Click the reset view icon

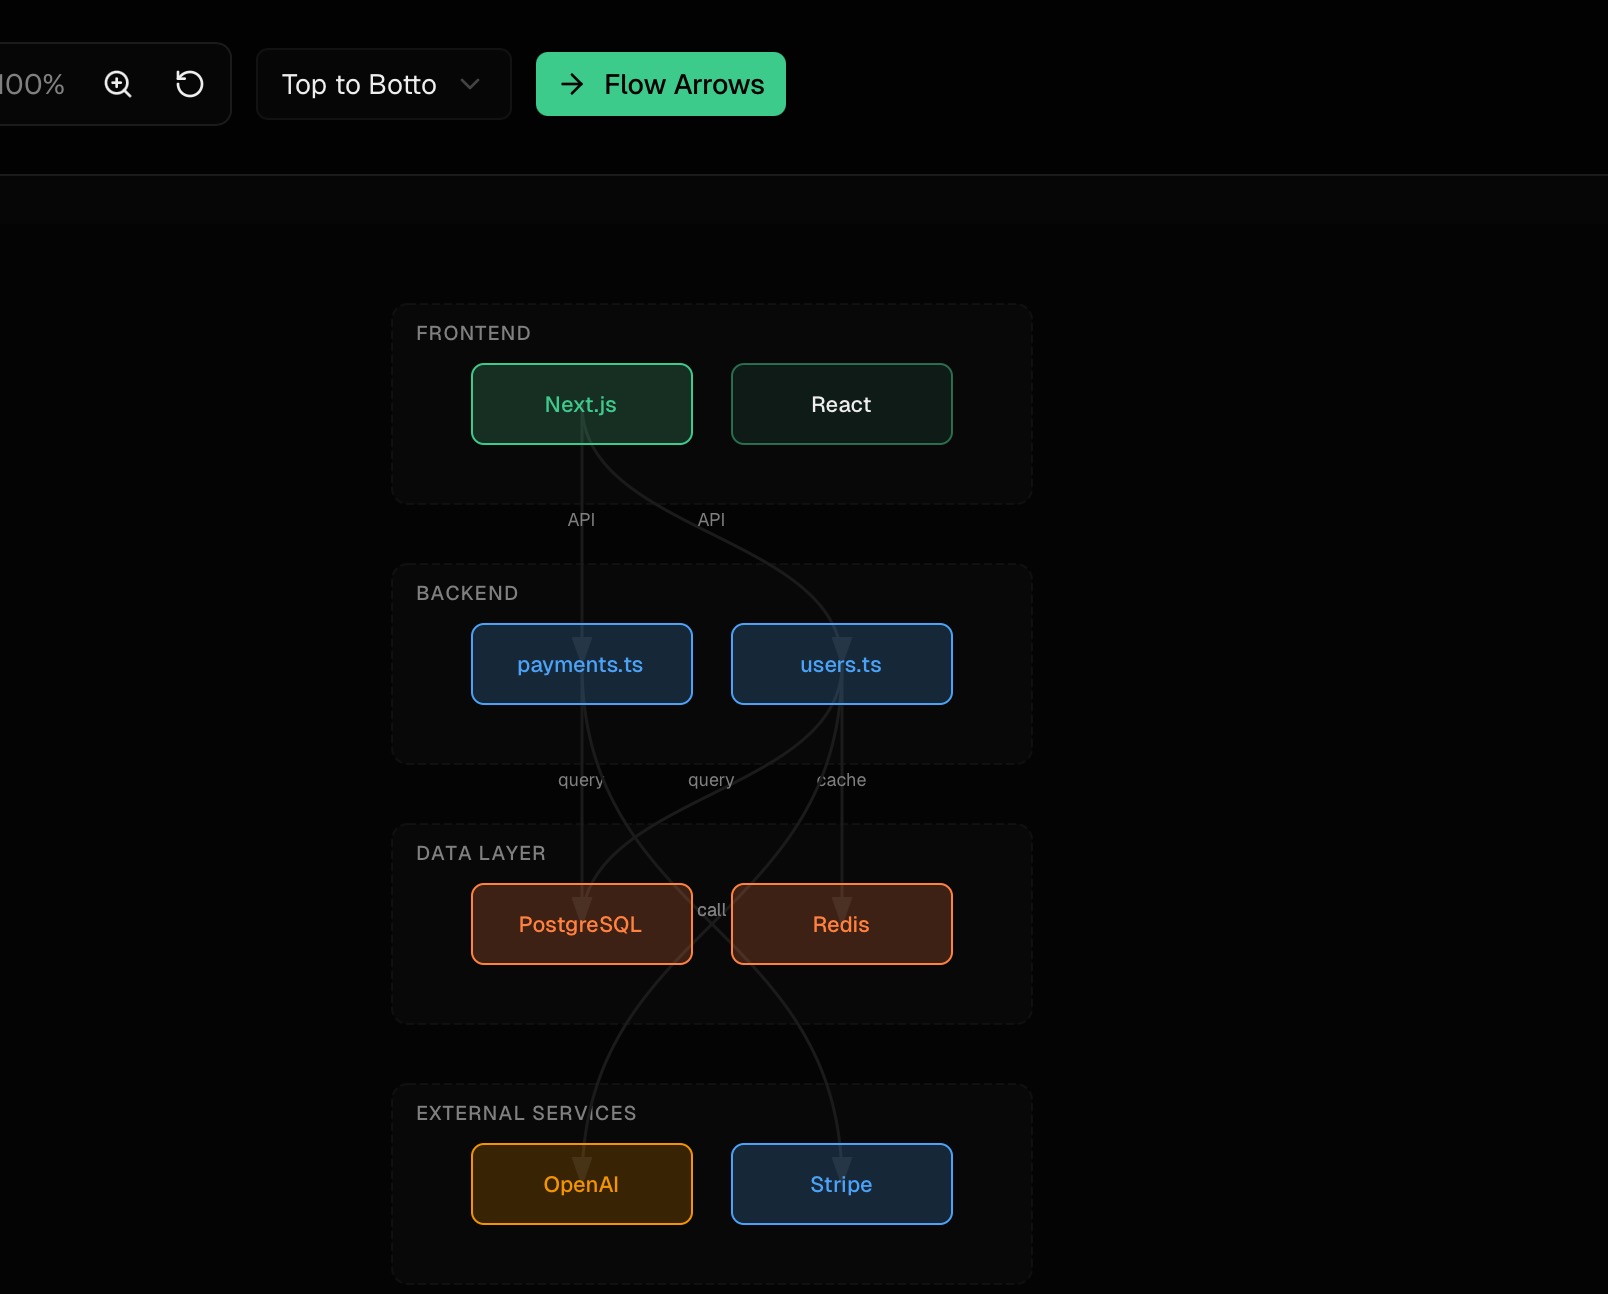pyautogui.click(x=189, y=84)
